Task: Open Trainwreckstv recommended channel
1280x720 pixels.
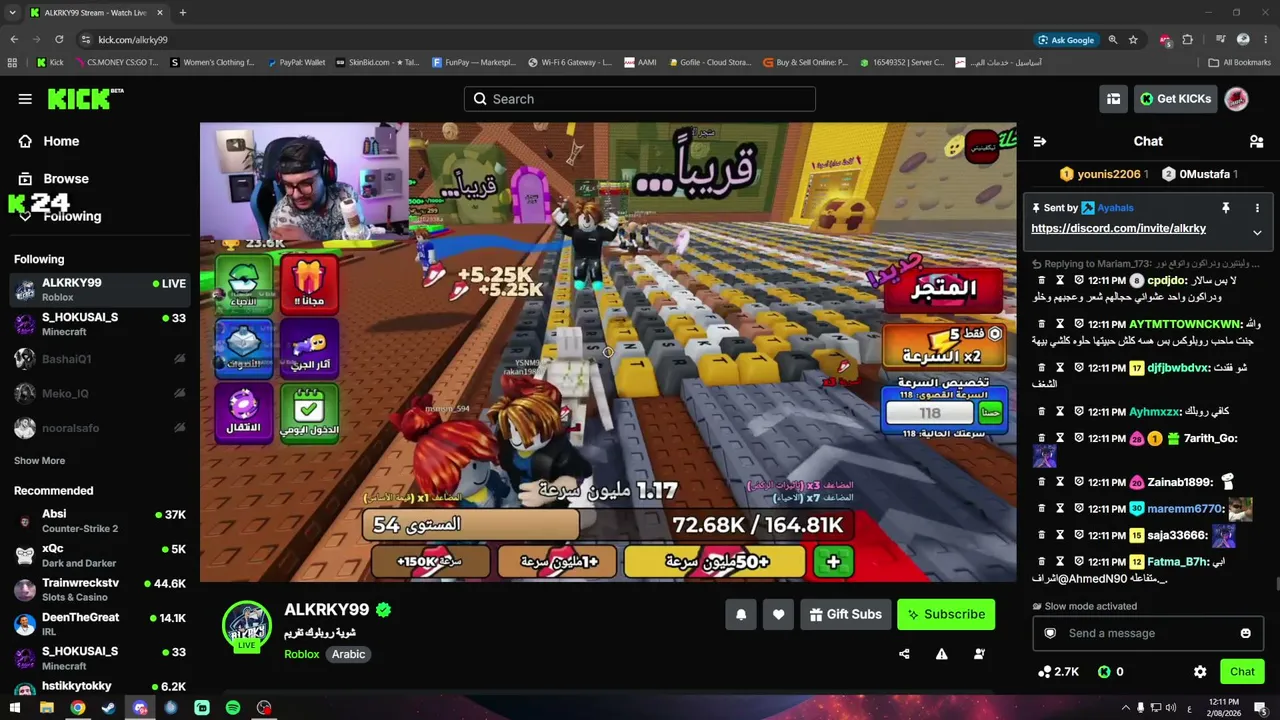Action: click(98, 589)
